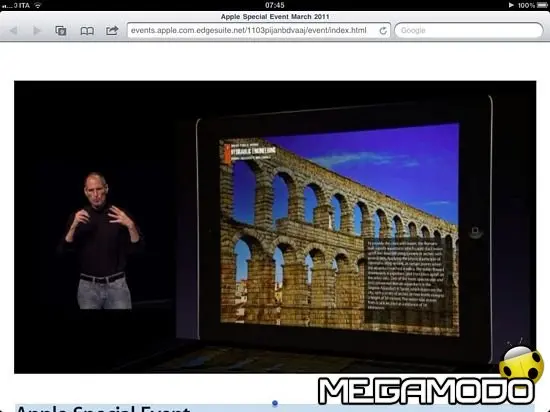Tap the Wi-Fi status icon
The height and width of the screenshot is (412, 550).
click(x=38, y=5)
